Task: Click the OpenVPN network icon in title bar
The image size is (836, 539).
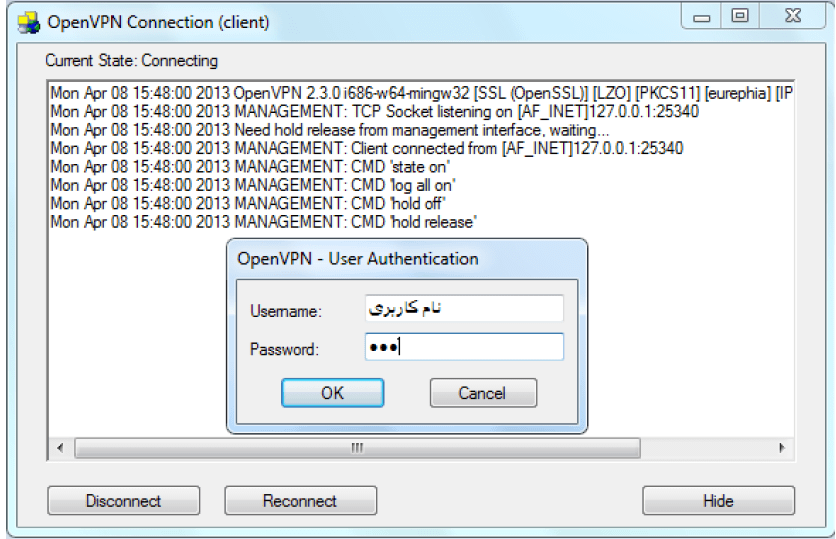Action: pos(28,22)
